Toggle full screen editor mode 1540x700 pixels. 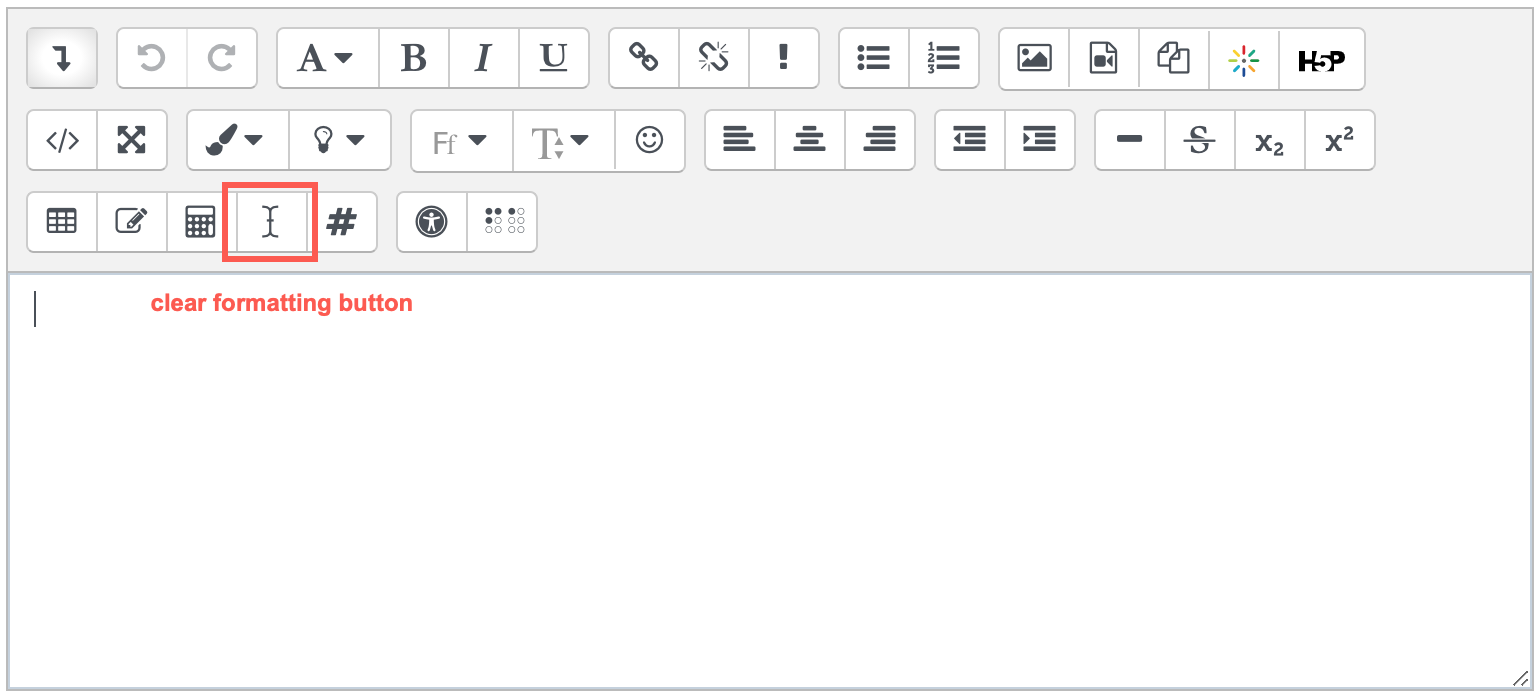pyautogui.click(x=132, y=140)
